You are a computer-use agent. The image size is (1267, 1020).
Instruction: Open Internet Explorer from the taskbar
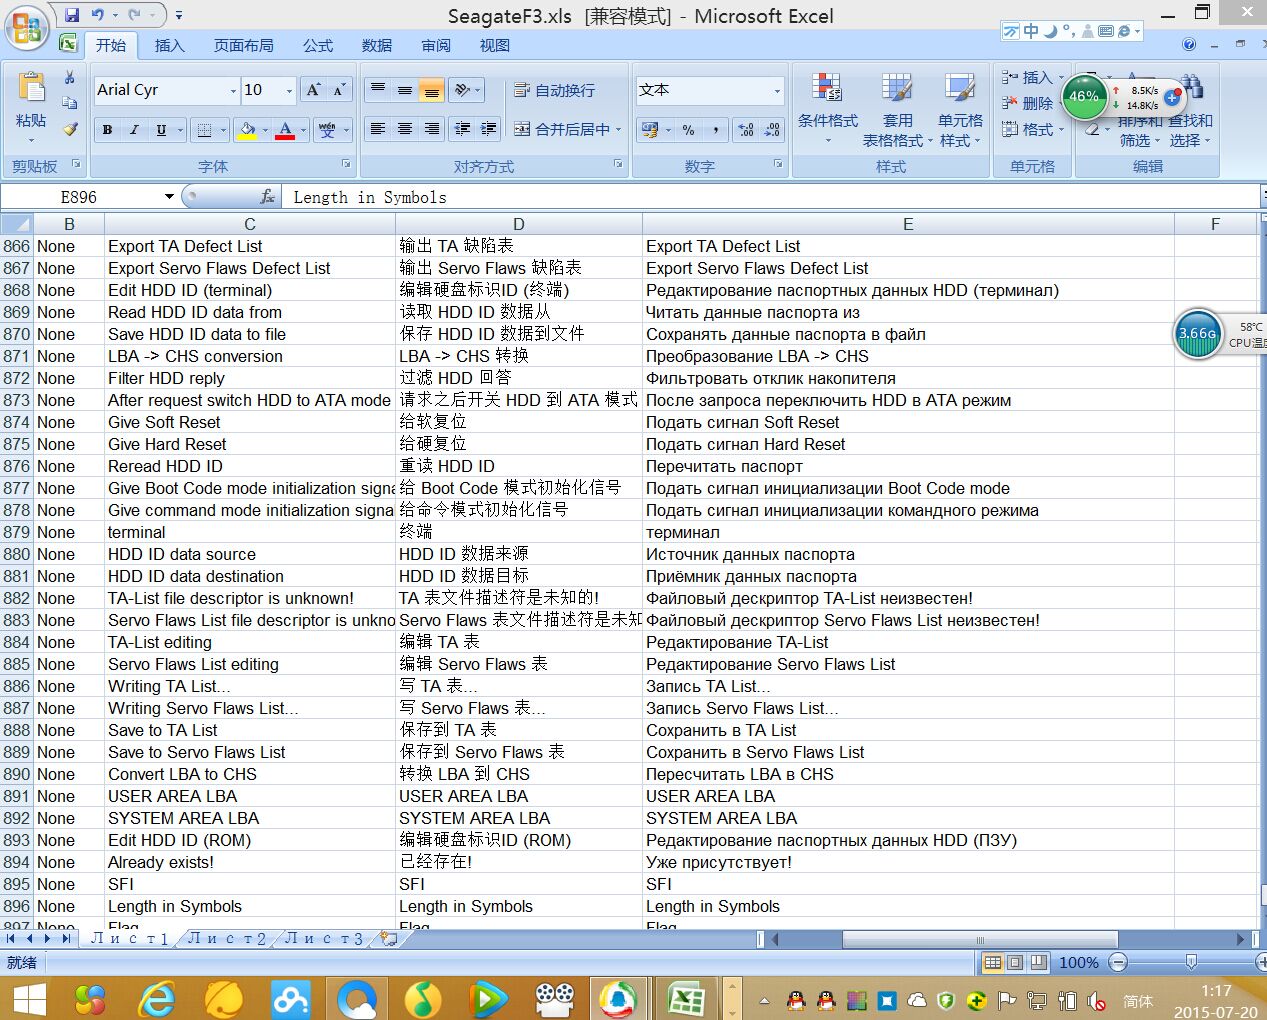pyautogui.click(x=157, y=998)
